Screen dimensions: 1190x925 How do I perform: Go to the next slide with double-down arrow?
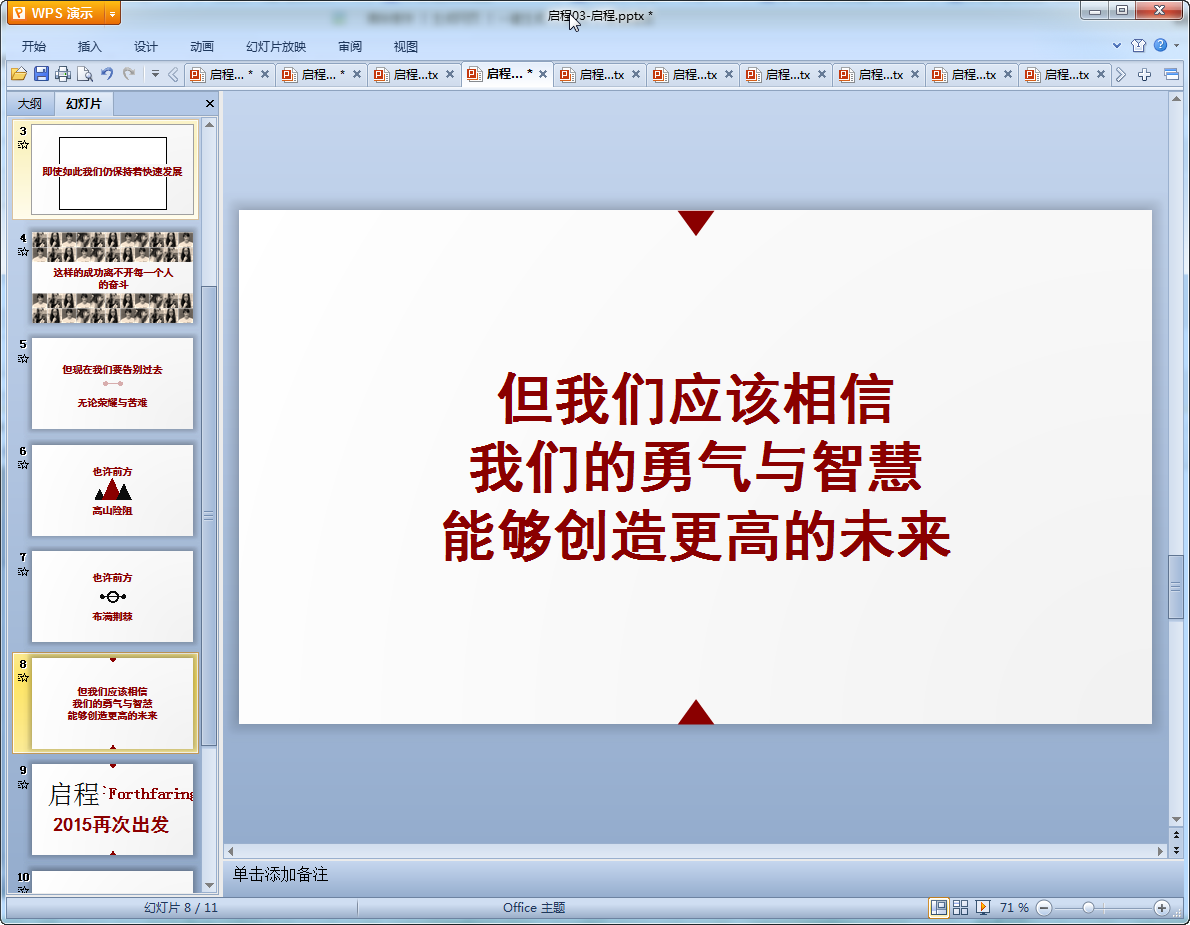(x=1176, y=850)
